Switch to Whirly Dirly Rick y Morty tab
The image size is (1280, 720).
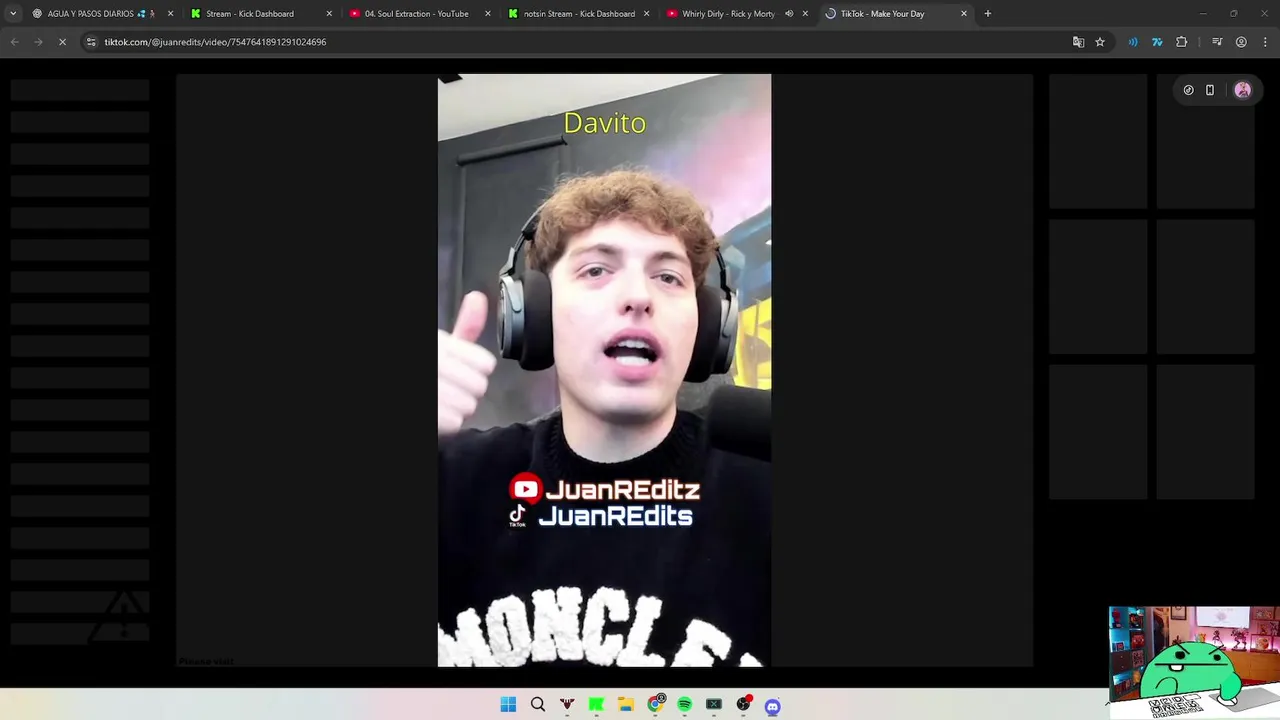pos(737,14)
